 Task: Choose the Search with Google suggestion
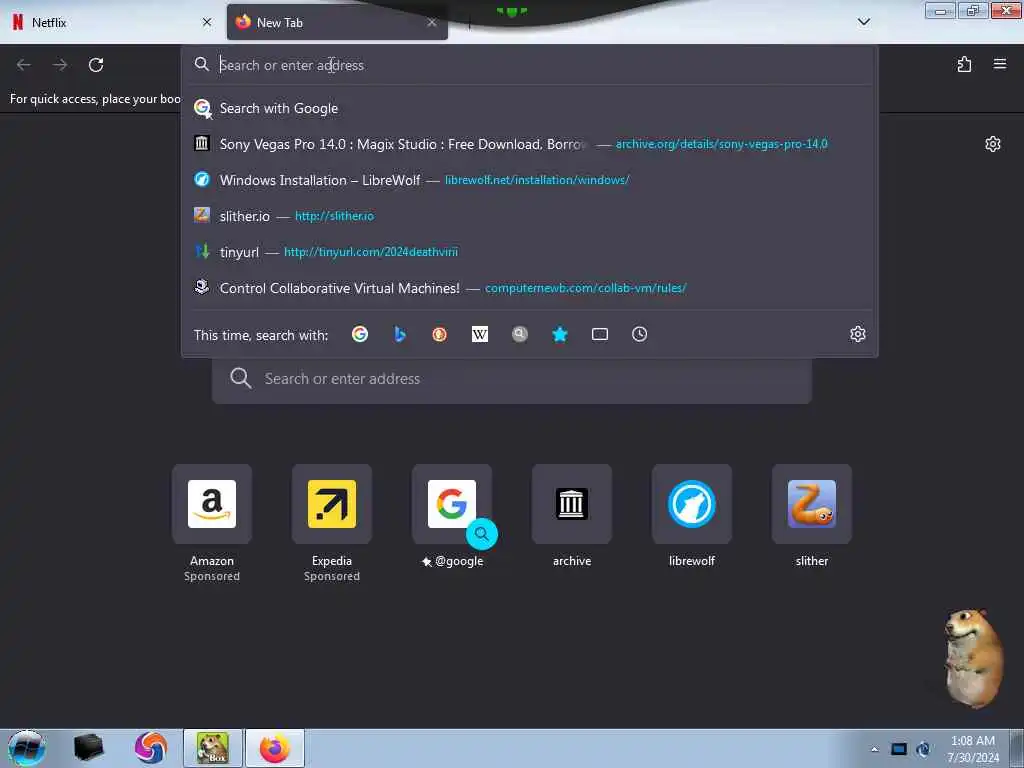pyautogui.click(x=529, y=108)
